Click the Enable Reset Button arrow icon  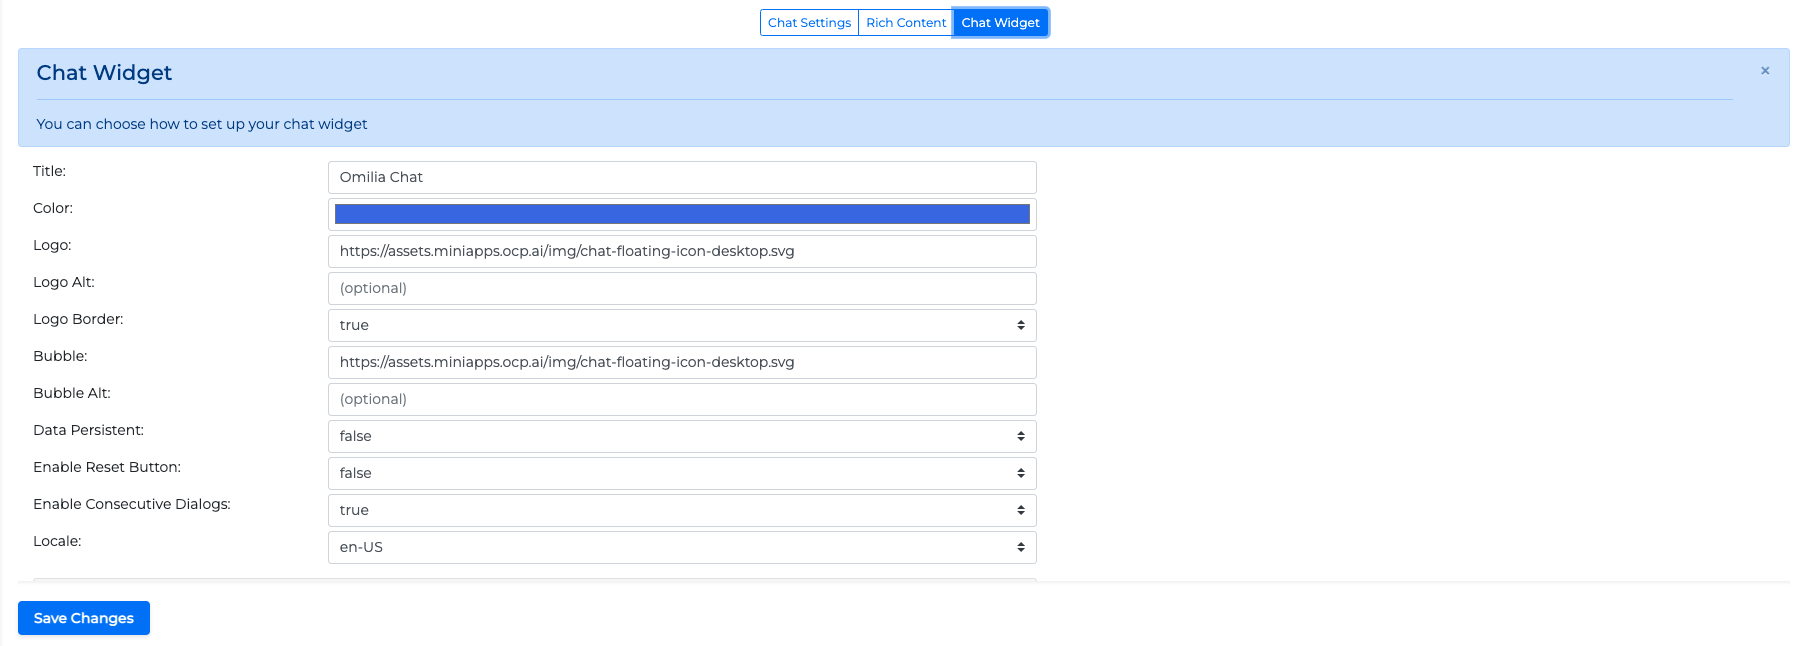coord(1020,474)
